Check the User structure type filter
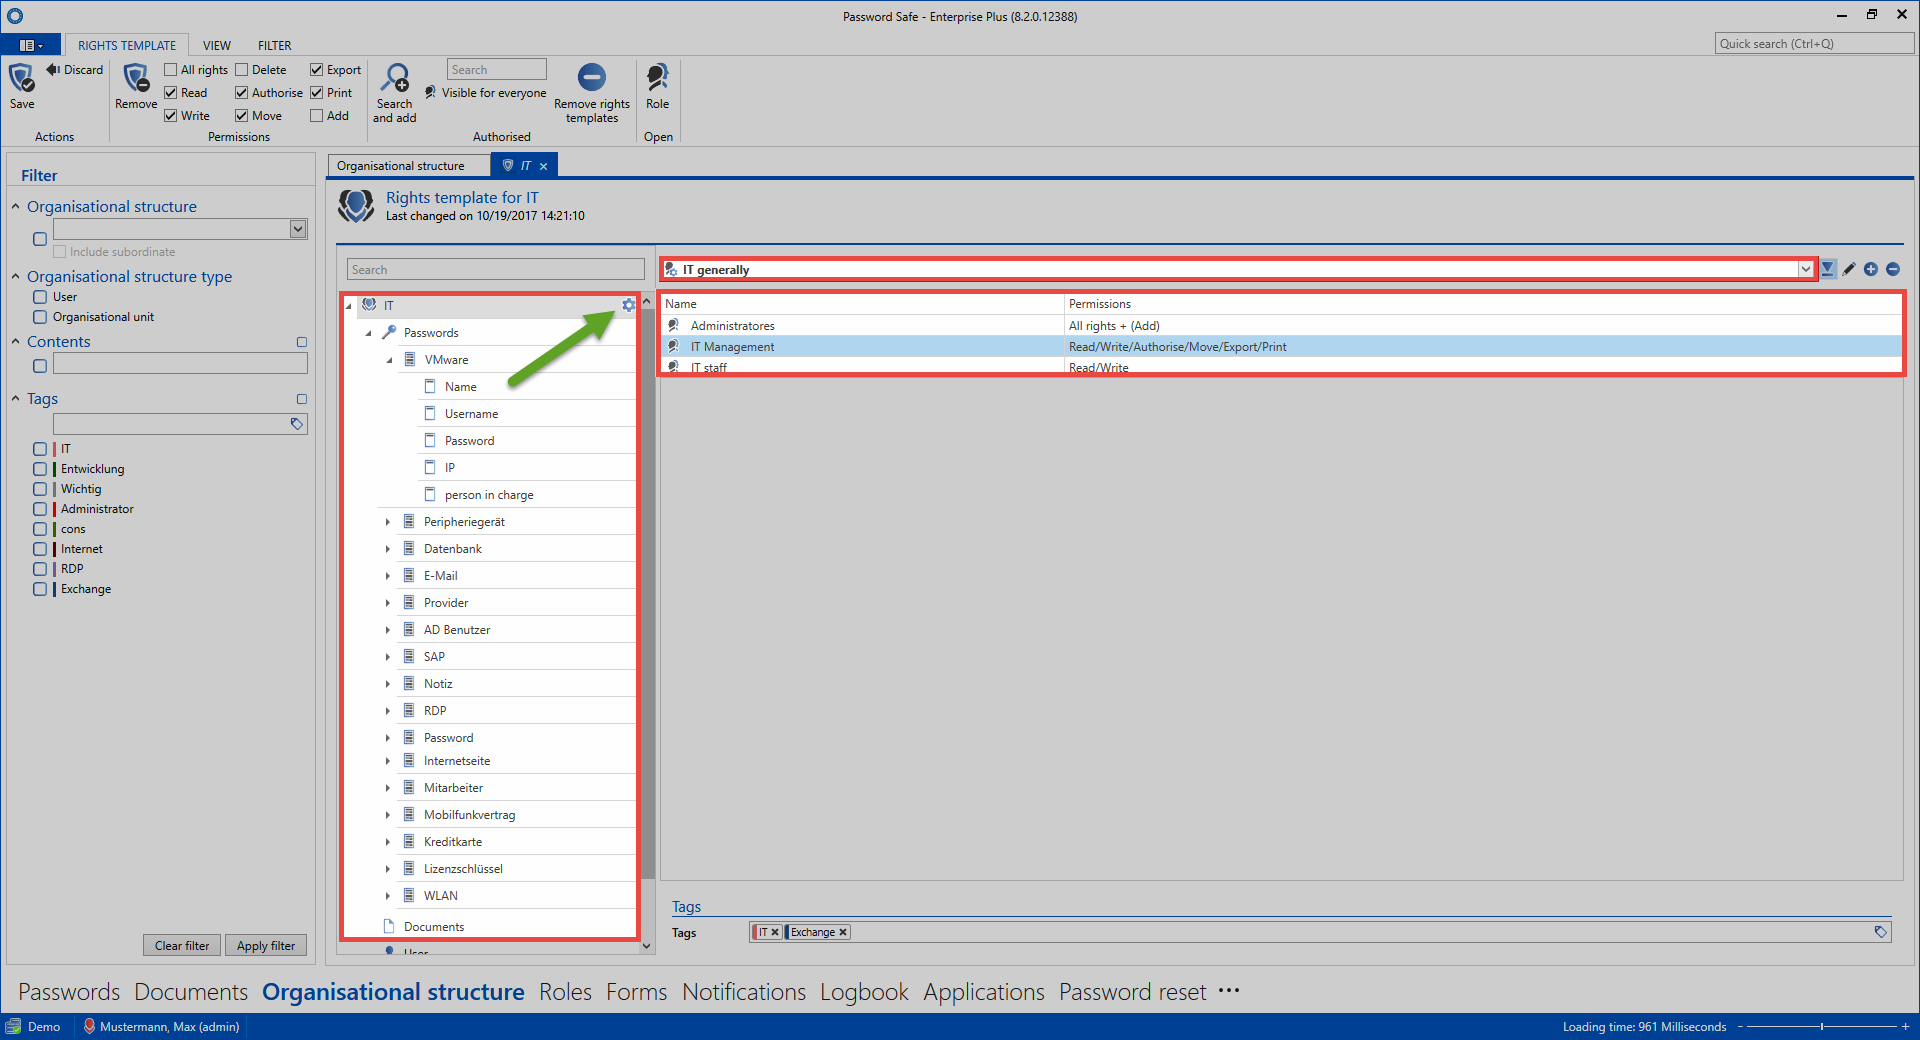The height and width of the screenshot is (1040, 1920). (x=40, y=297)
